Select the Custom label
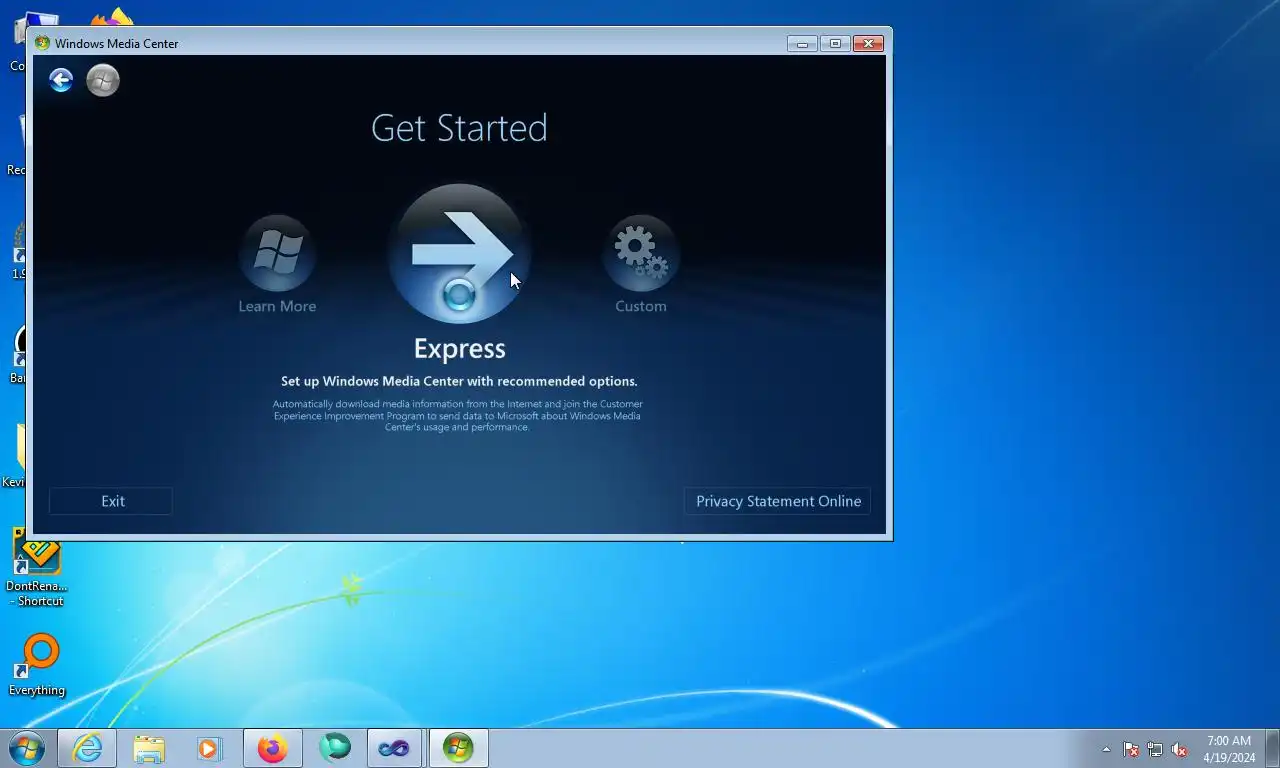 641,306
